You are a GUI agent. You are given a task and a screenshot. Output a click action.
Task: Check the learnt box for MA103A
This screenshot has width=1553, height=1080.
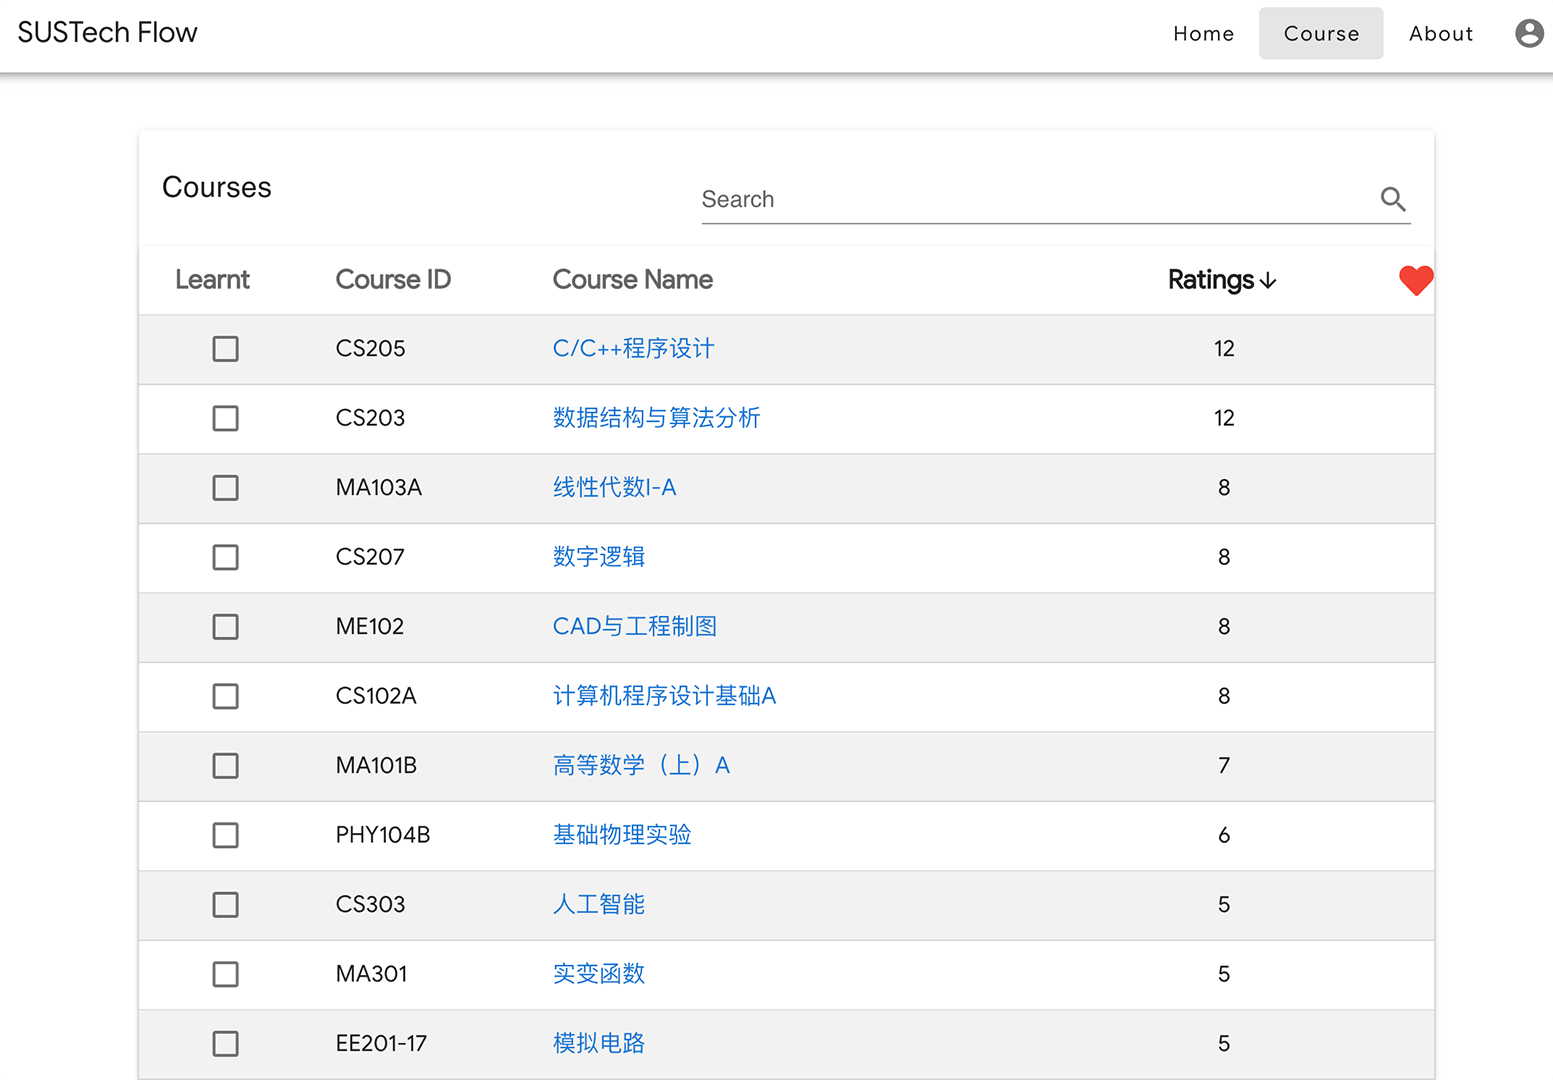coord(225,488)
